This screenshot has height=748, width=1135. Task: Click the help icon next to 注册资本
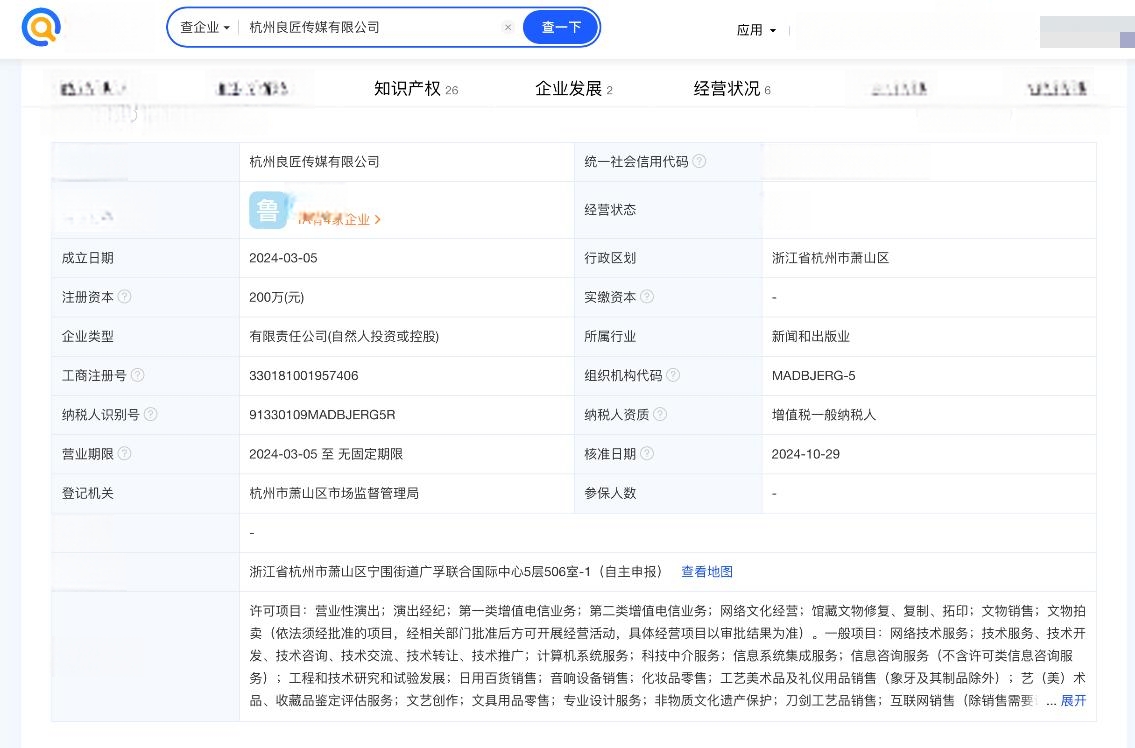125,297
